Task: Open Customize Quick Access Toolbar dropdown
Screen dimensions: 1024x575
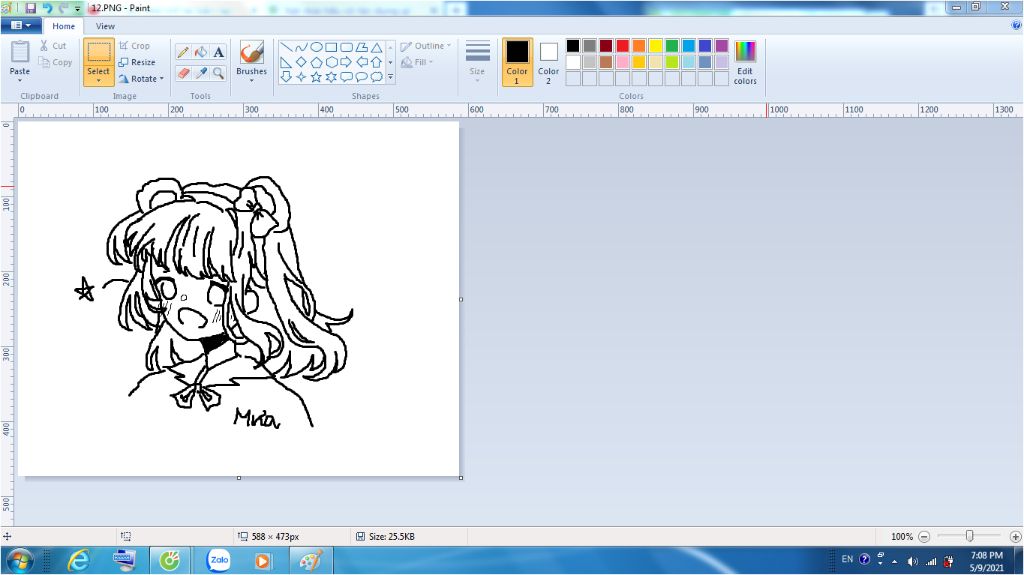Action: 78,8
